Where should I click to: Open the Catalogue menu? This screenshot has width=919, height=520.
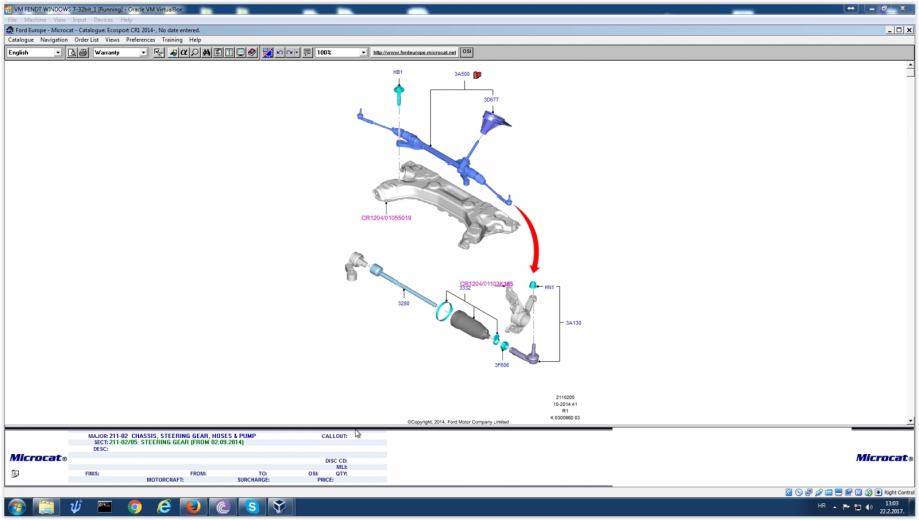click(21, 40)
